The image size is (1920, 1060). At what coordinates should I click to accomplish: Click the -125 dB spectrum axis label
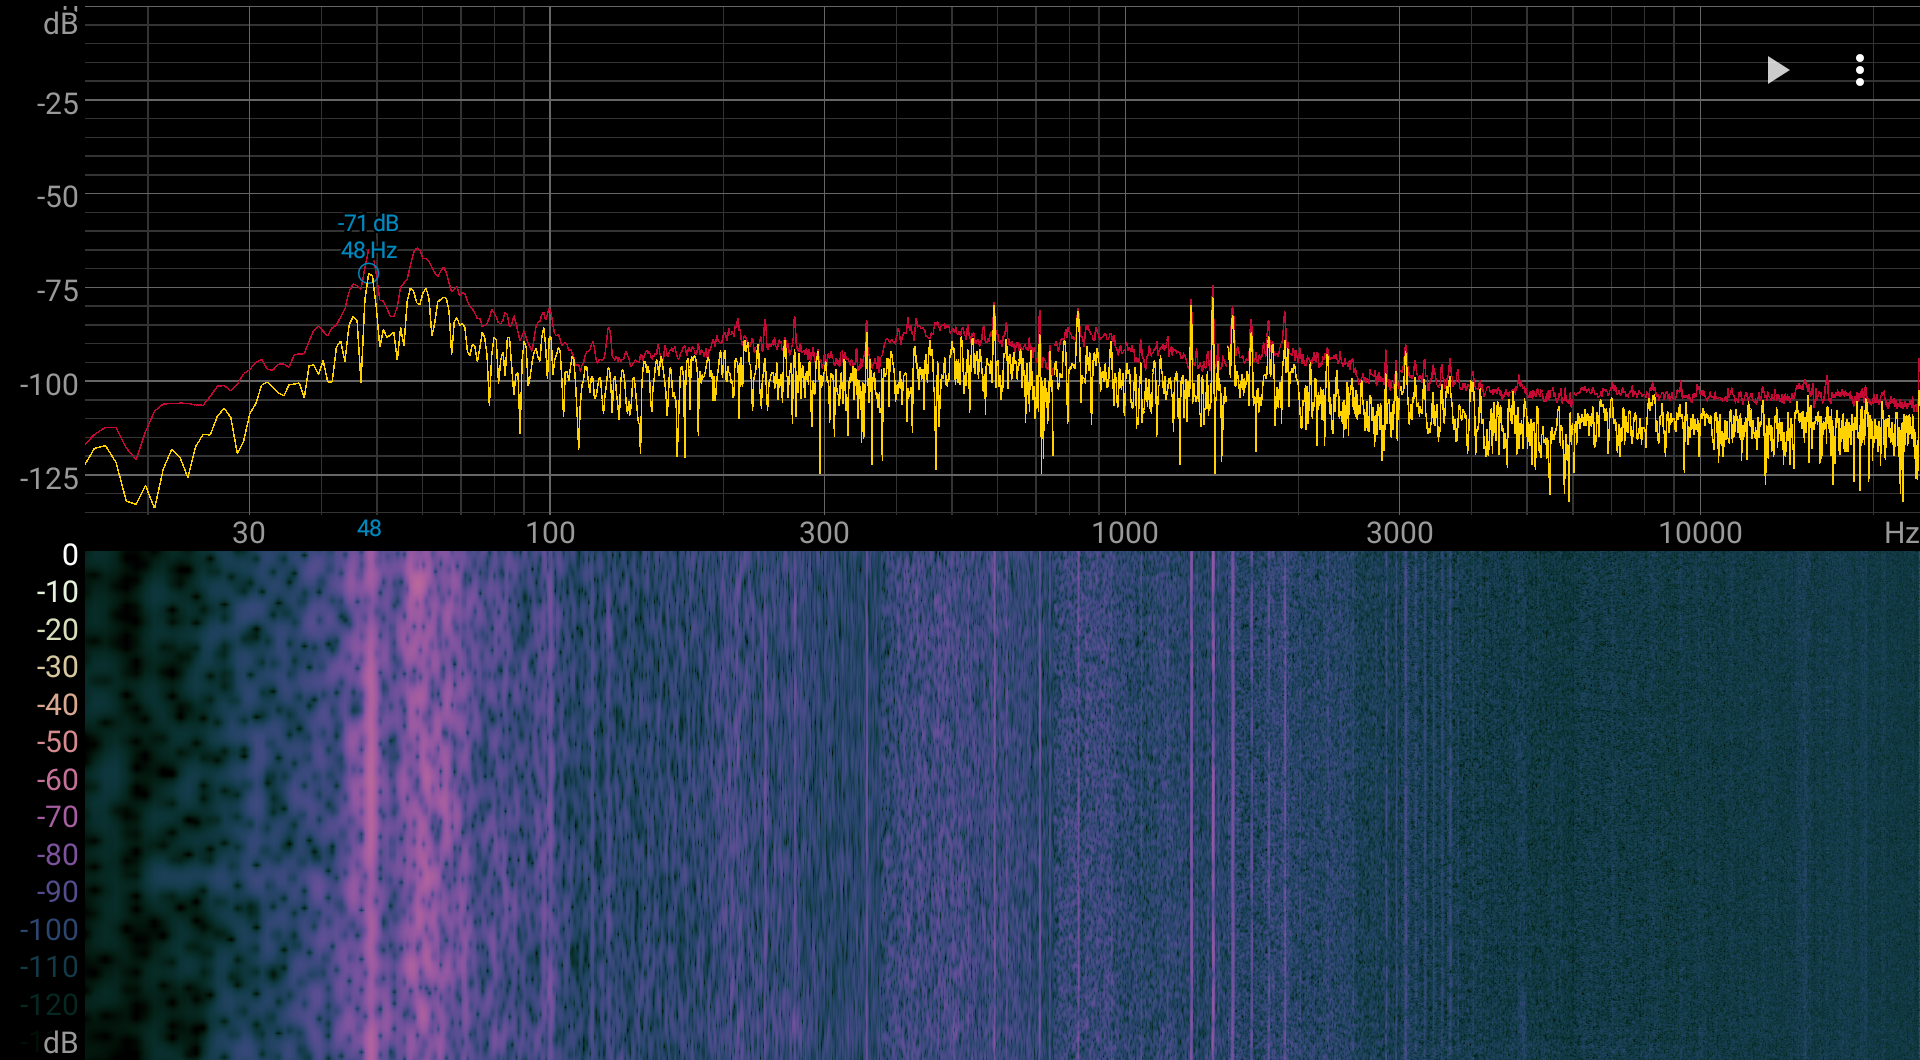49,479
